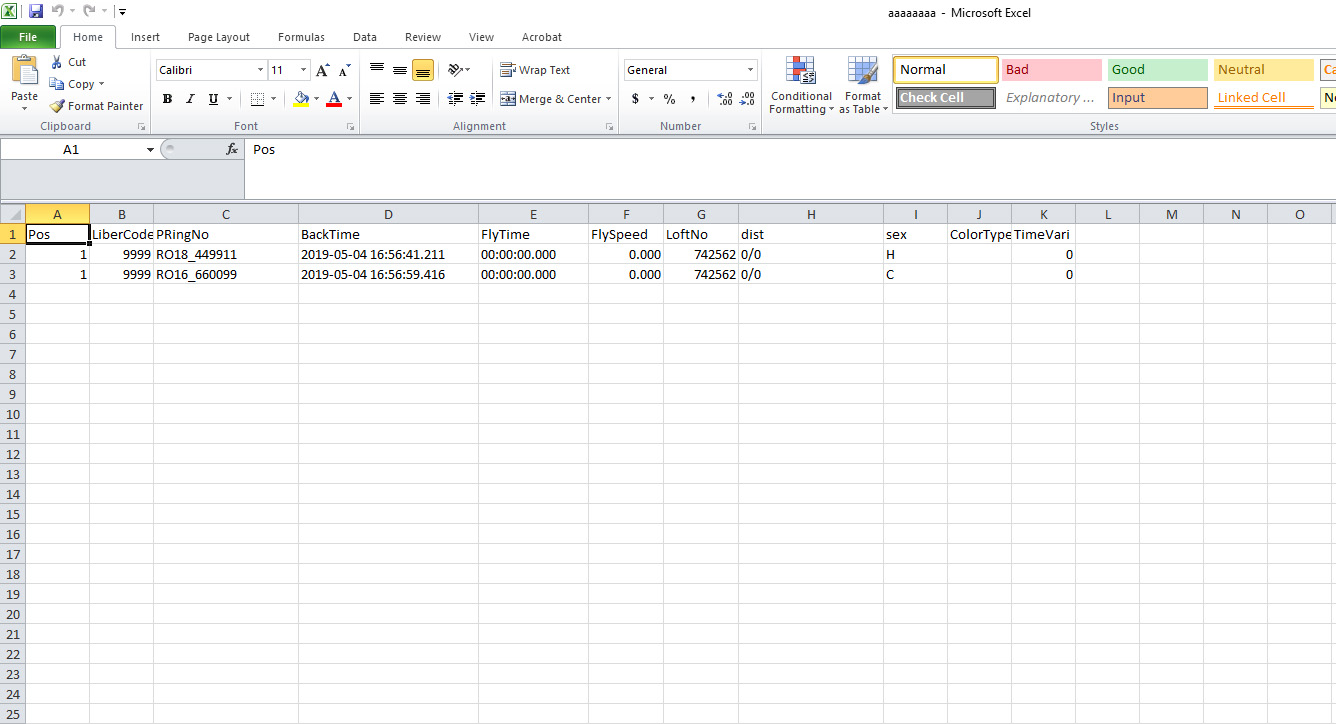Click the Increase Decimal icon
1336x724 pixels.
tap(725, 99)
